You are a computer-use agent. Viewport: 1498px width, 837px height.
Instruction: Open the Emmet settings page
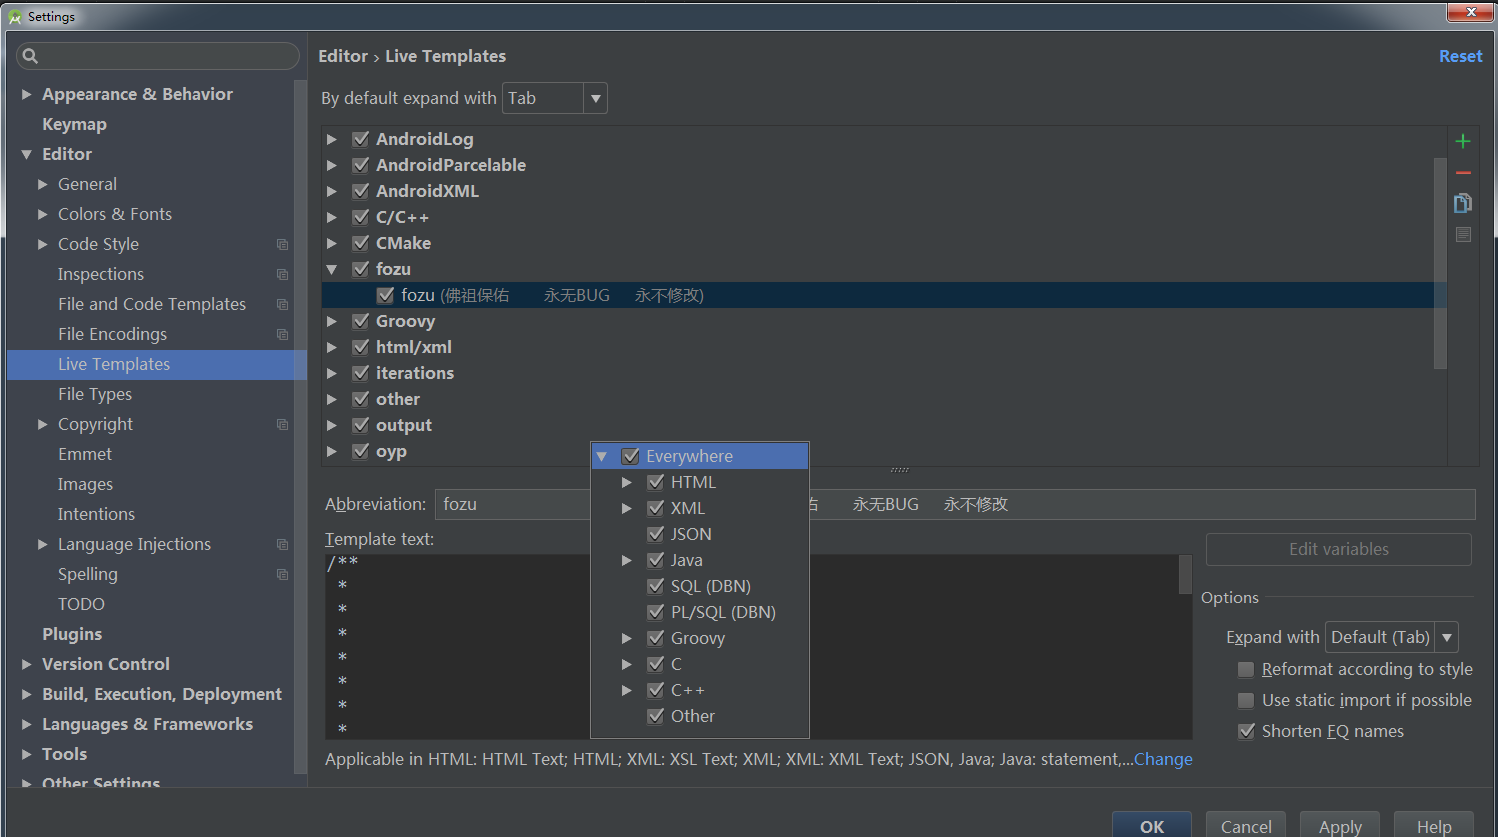coord(85,454)
